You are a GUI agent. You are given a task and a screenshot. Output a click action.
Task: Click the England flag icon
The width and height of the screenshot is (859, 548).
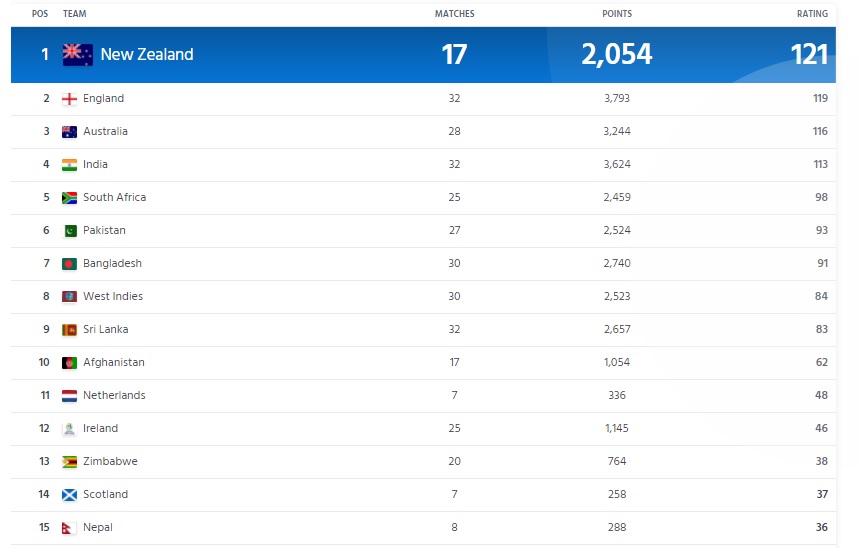pyautogui.click(x=70, y=99)
